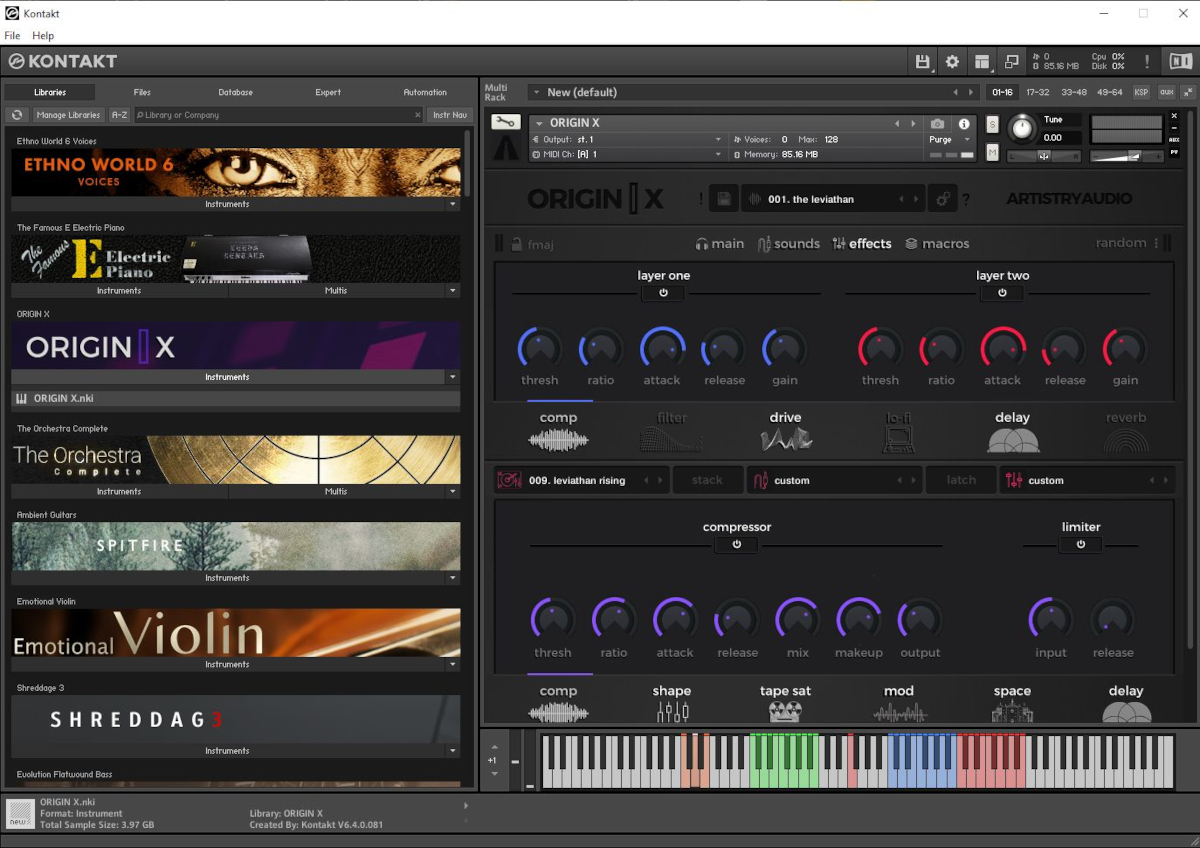Switch to the Files browser tab

coord(142,92)
